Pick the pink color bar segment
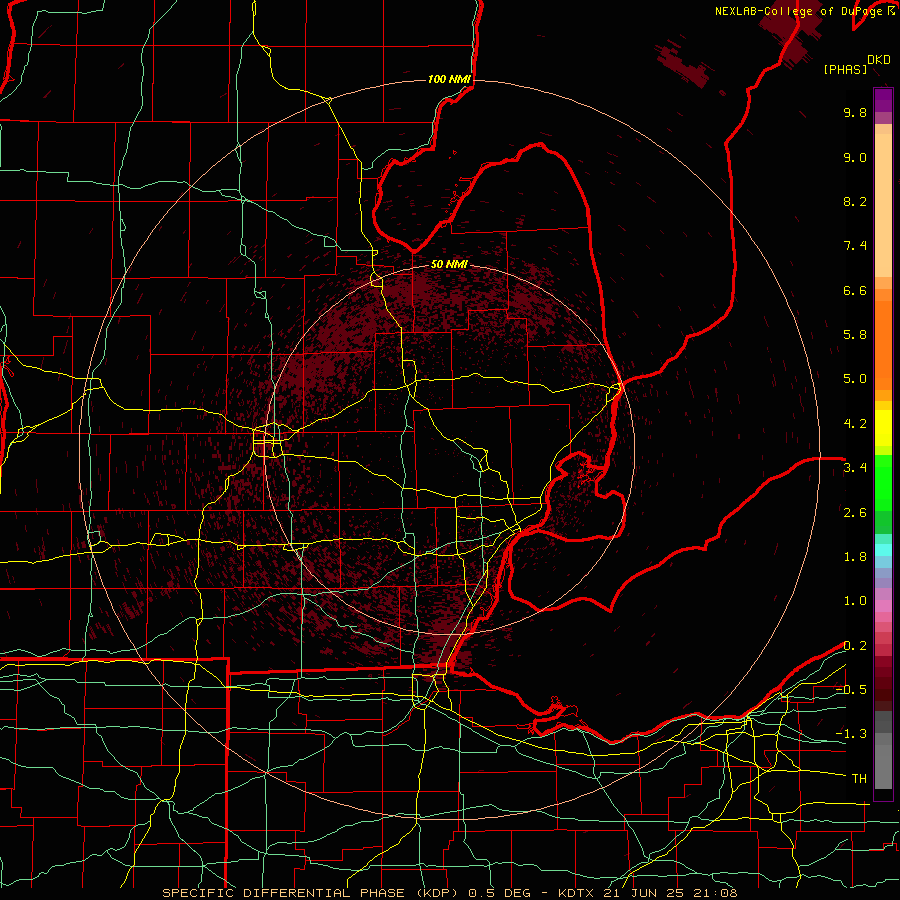The width and height of the screenshot is (900, 900). pos(883,606)
